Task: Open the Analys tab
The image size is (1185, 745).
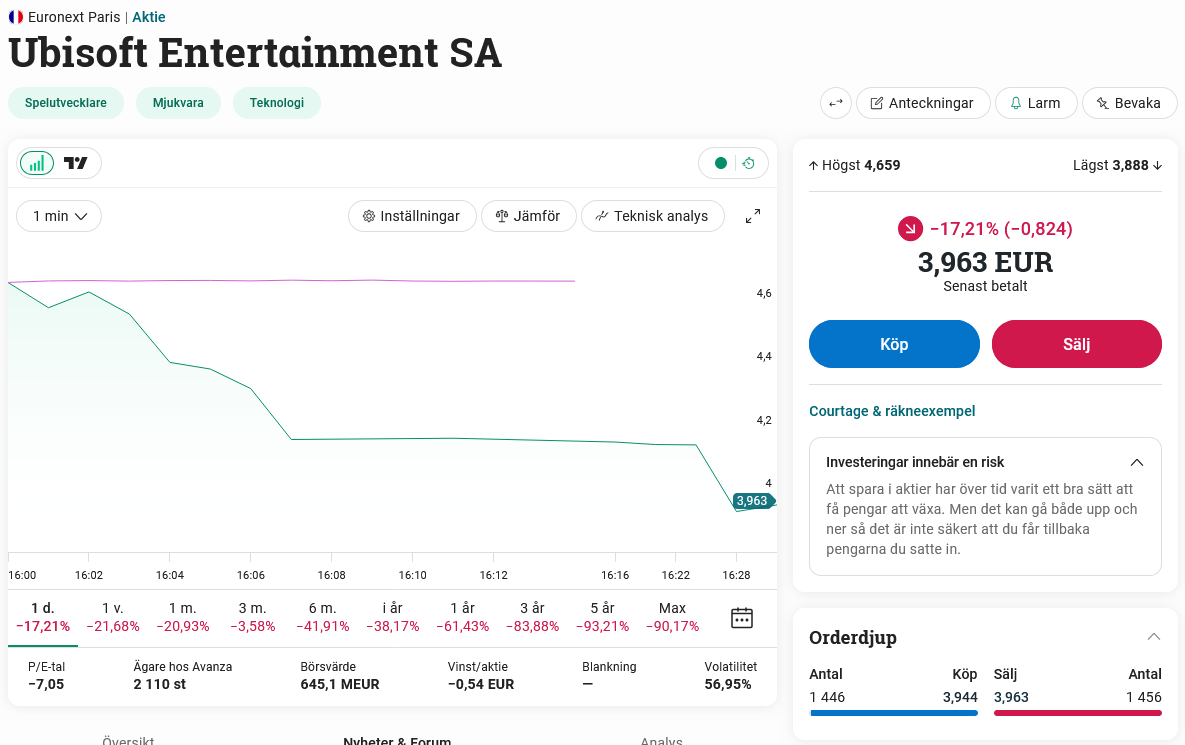Action: (x=661, y=740)
